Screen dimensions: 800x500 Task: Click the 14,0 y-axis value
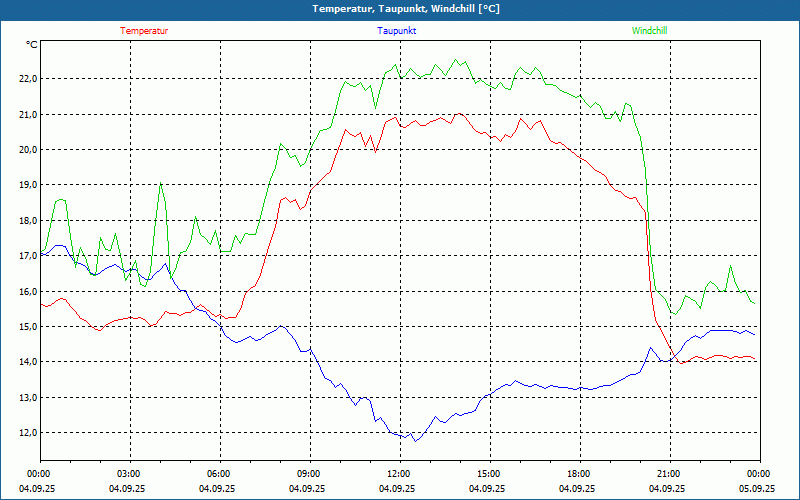(29, 362)
